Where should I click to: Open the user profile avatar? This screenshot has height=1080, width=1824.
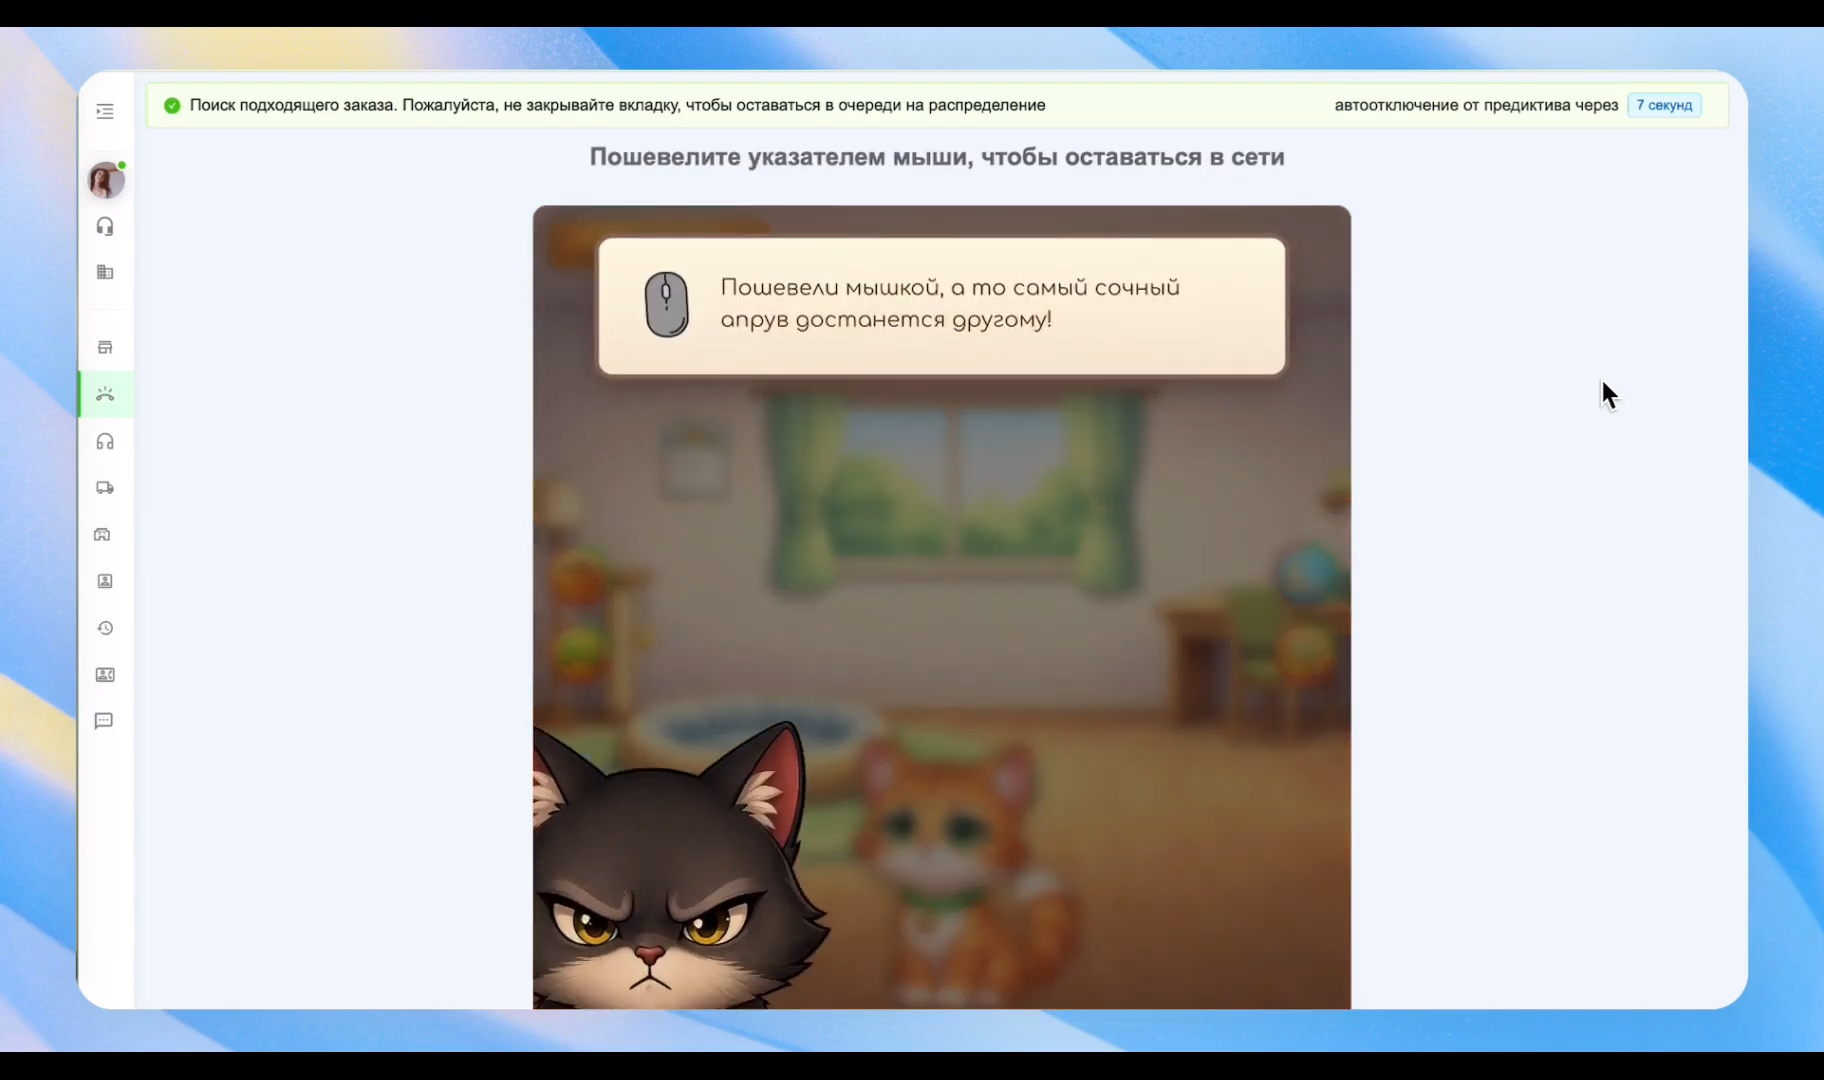click(106, 180)
